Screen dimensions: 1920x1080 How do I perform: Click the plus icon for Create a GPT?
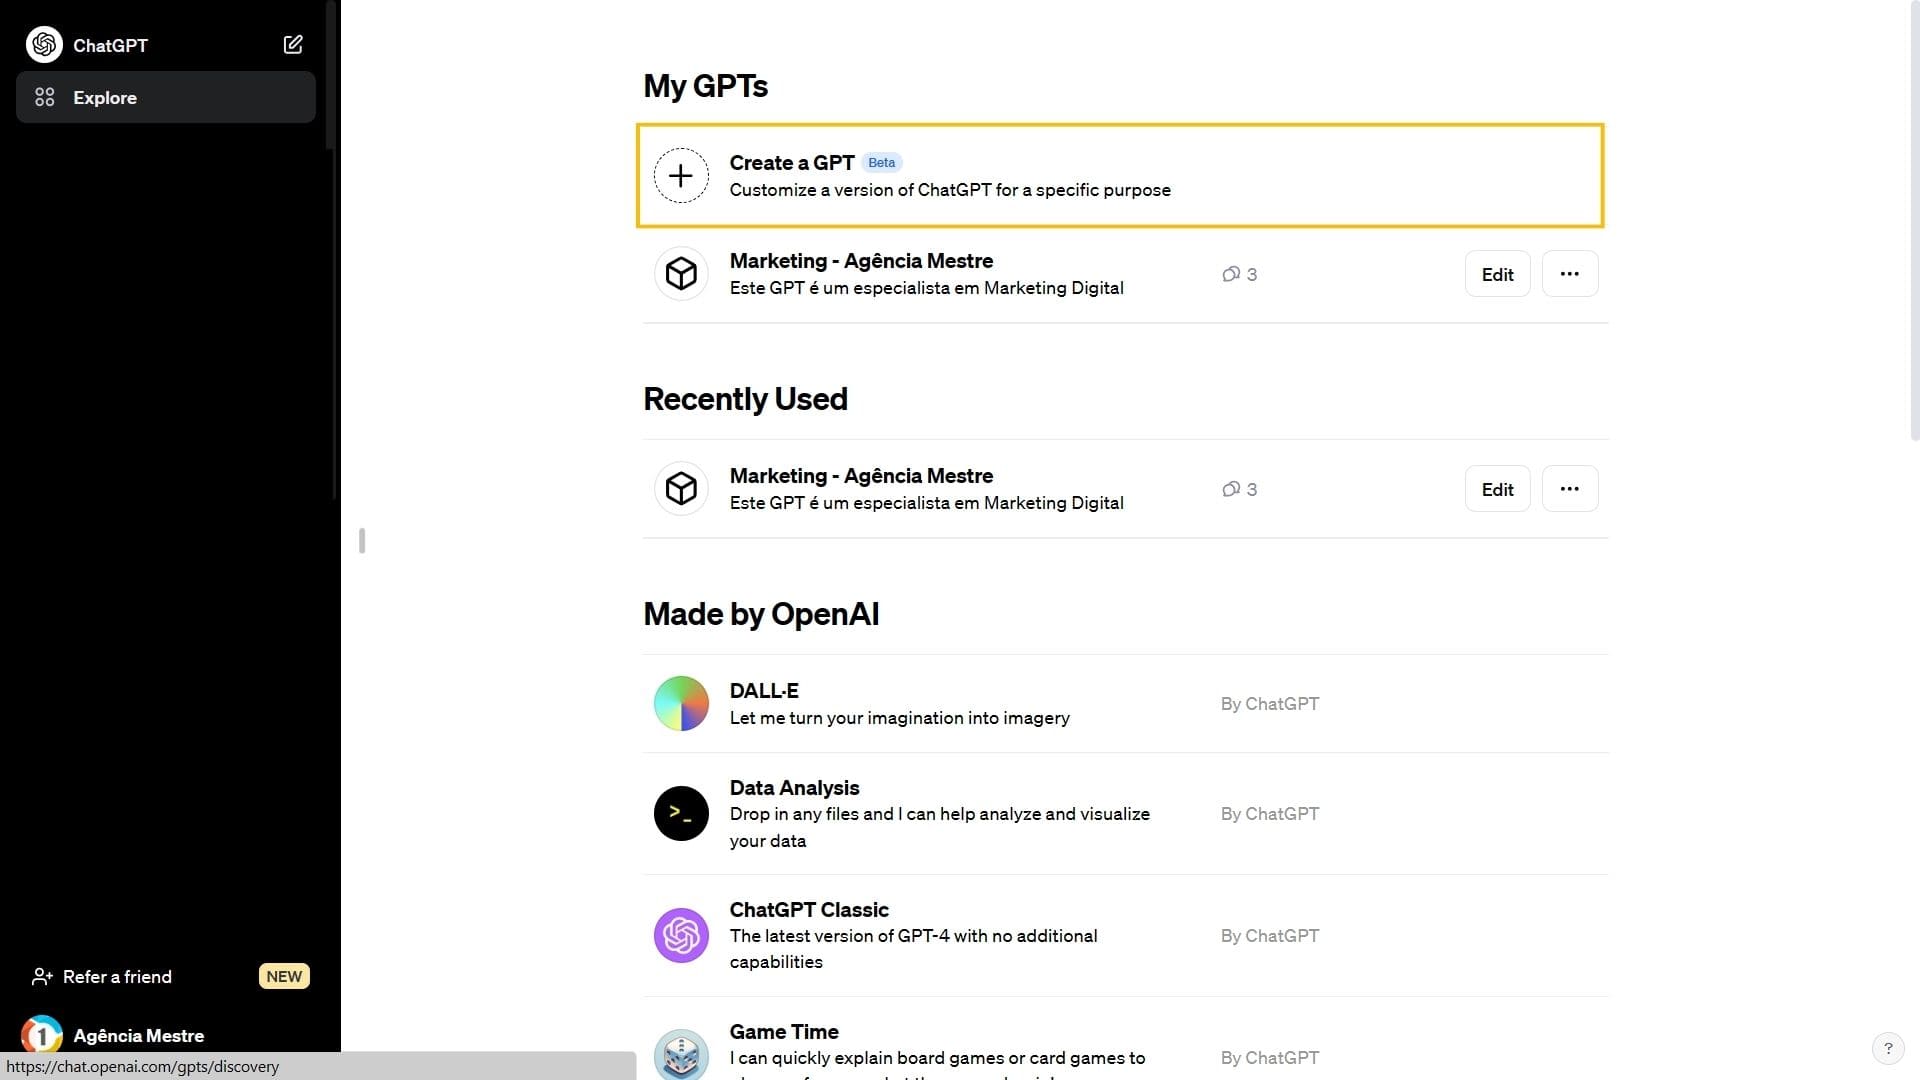[681, 176]
